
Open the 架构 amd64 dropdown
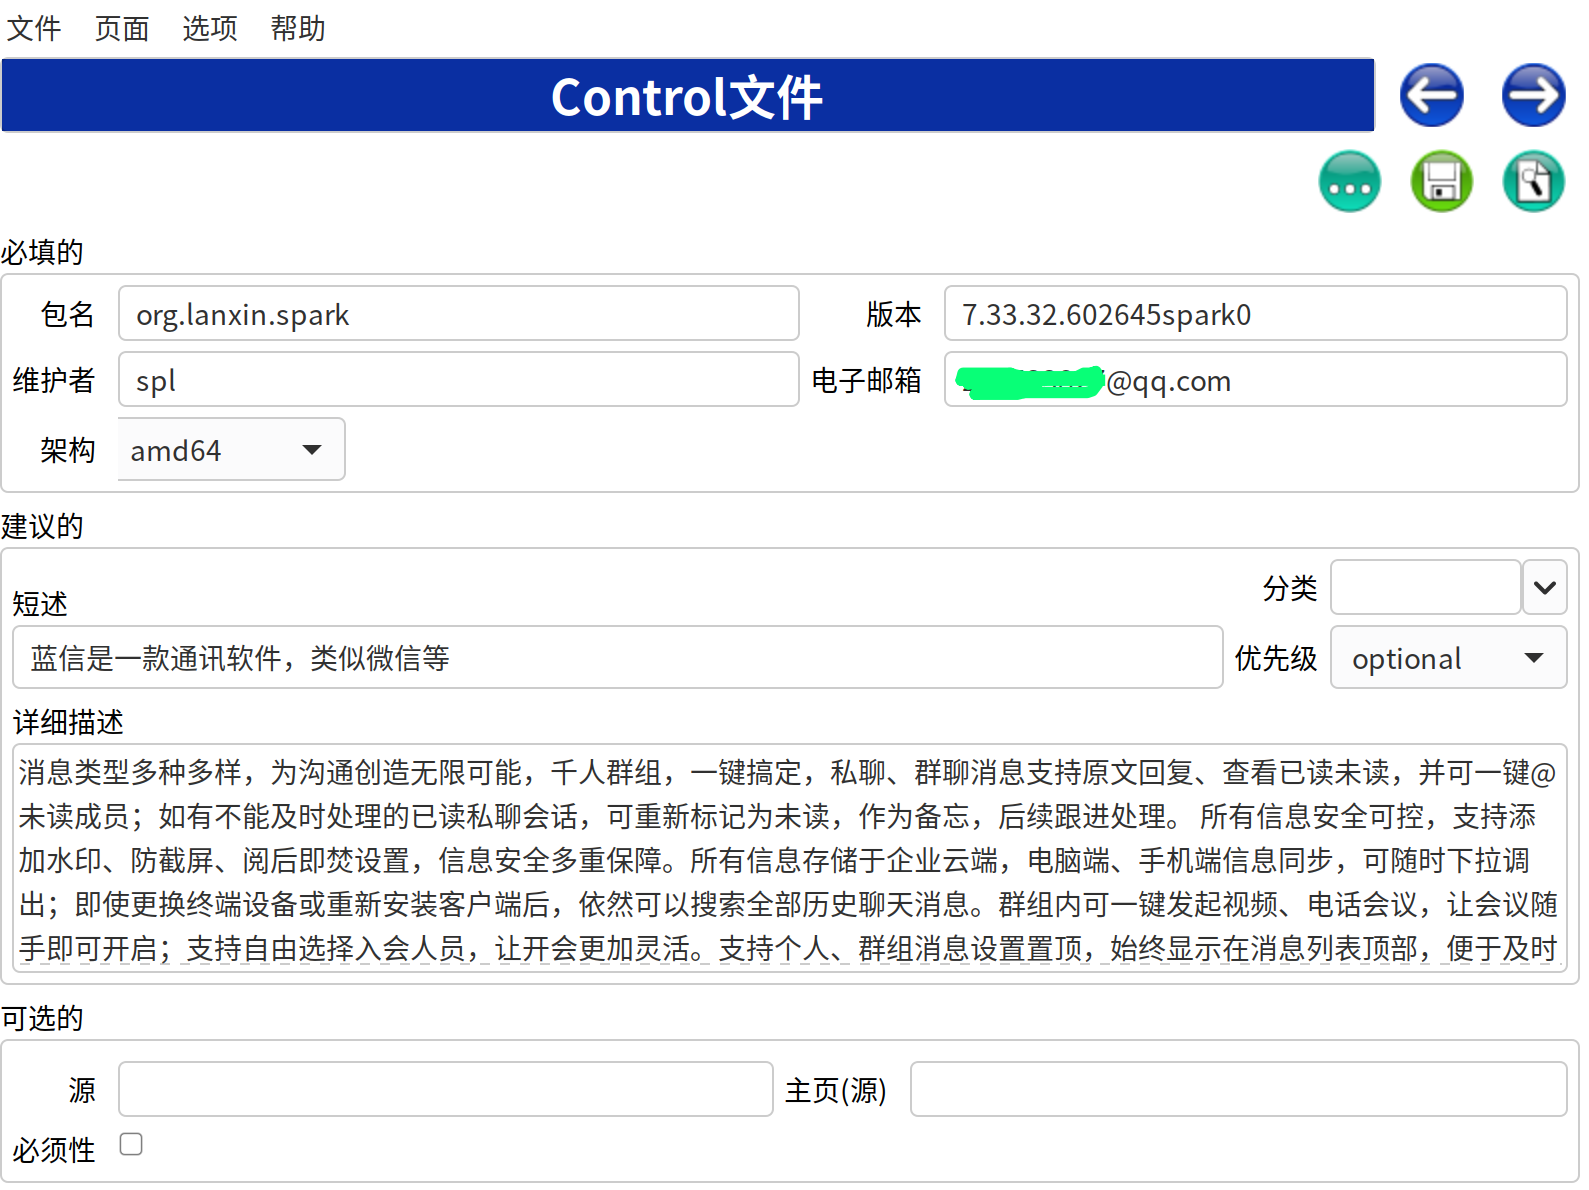click(x=231, y=450)
